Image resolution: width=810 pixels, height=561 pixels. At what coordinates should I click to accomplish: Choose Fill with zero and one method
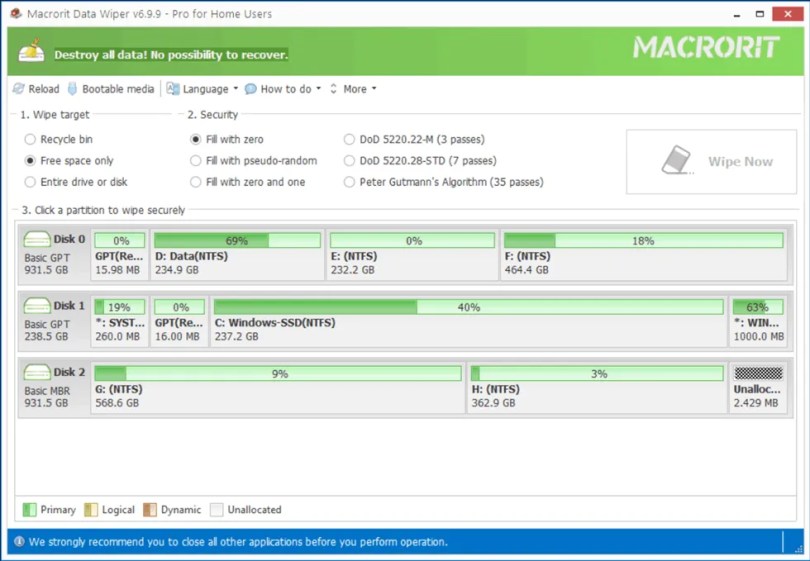pos(195,182)
